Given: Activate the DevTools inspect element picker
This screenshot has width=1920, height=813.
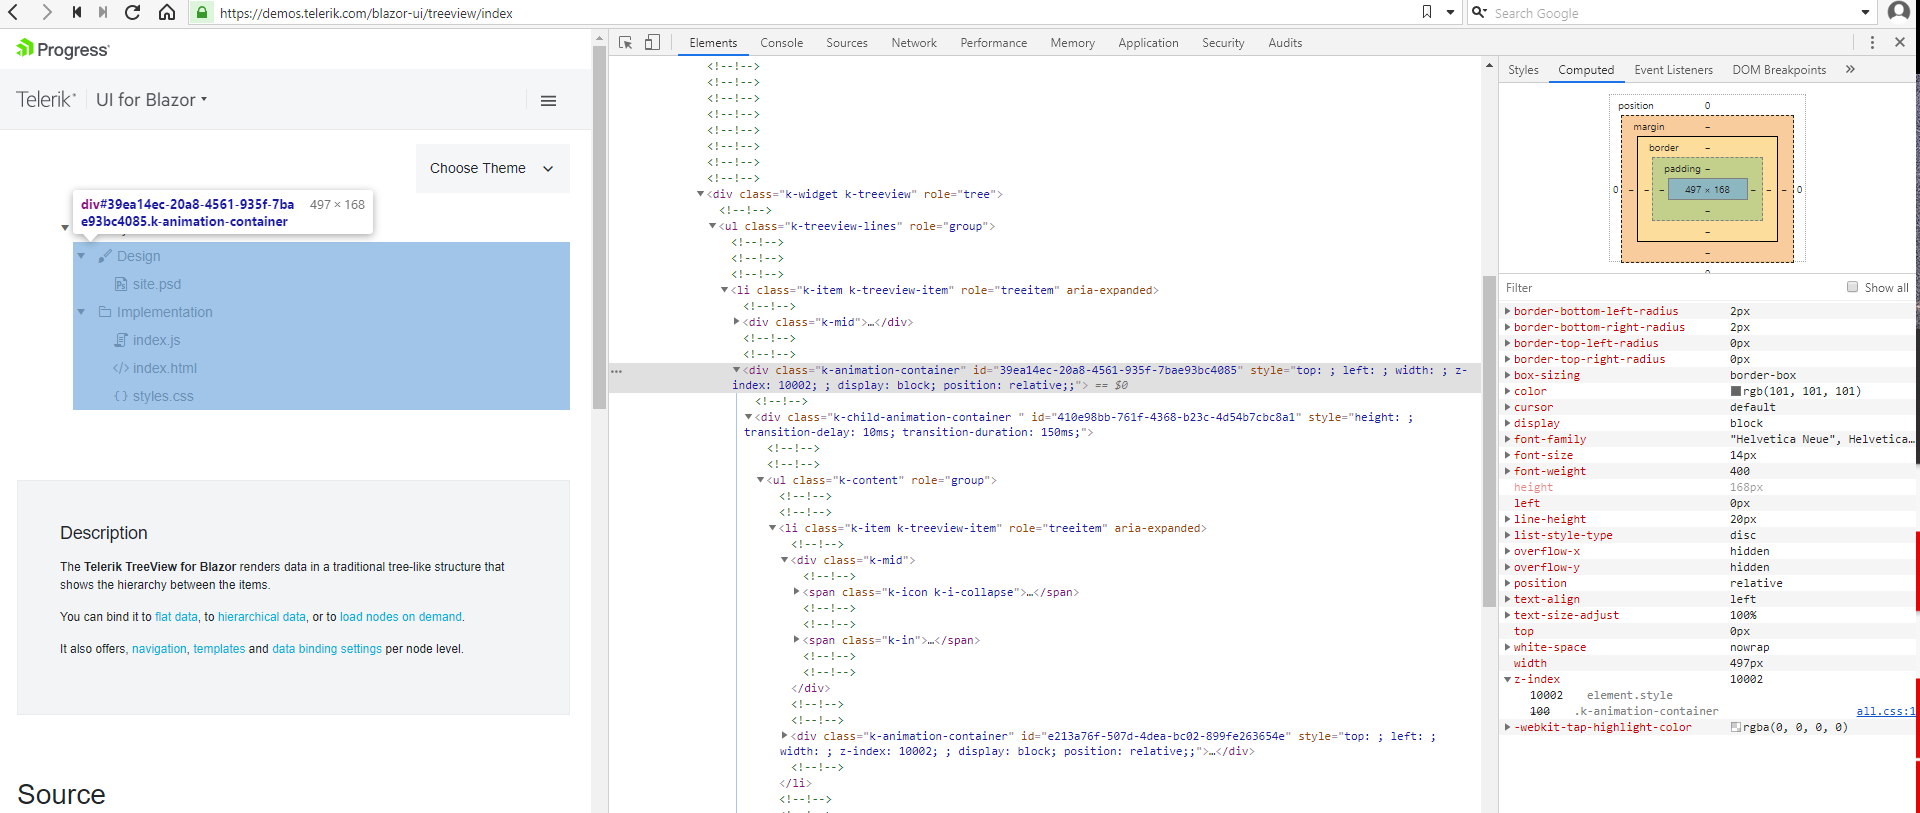Looking at the screenshot, I should click(x=626, y=43).
